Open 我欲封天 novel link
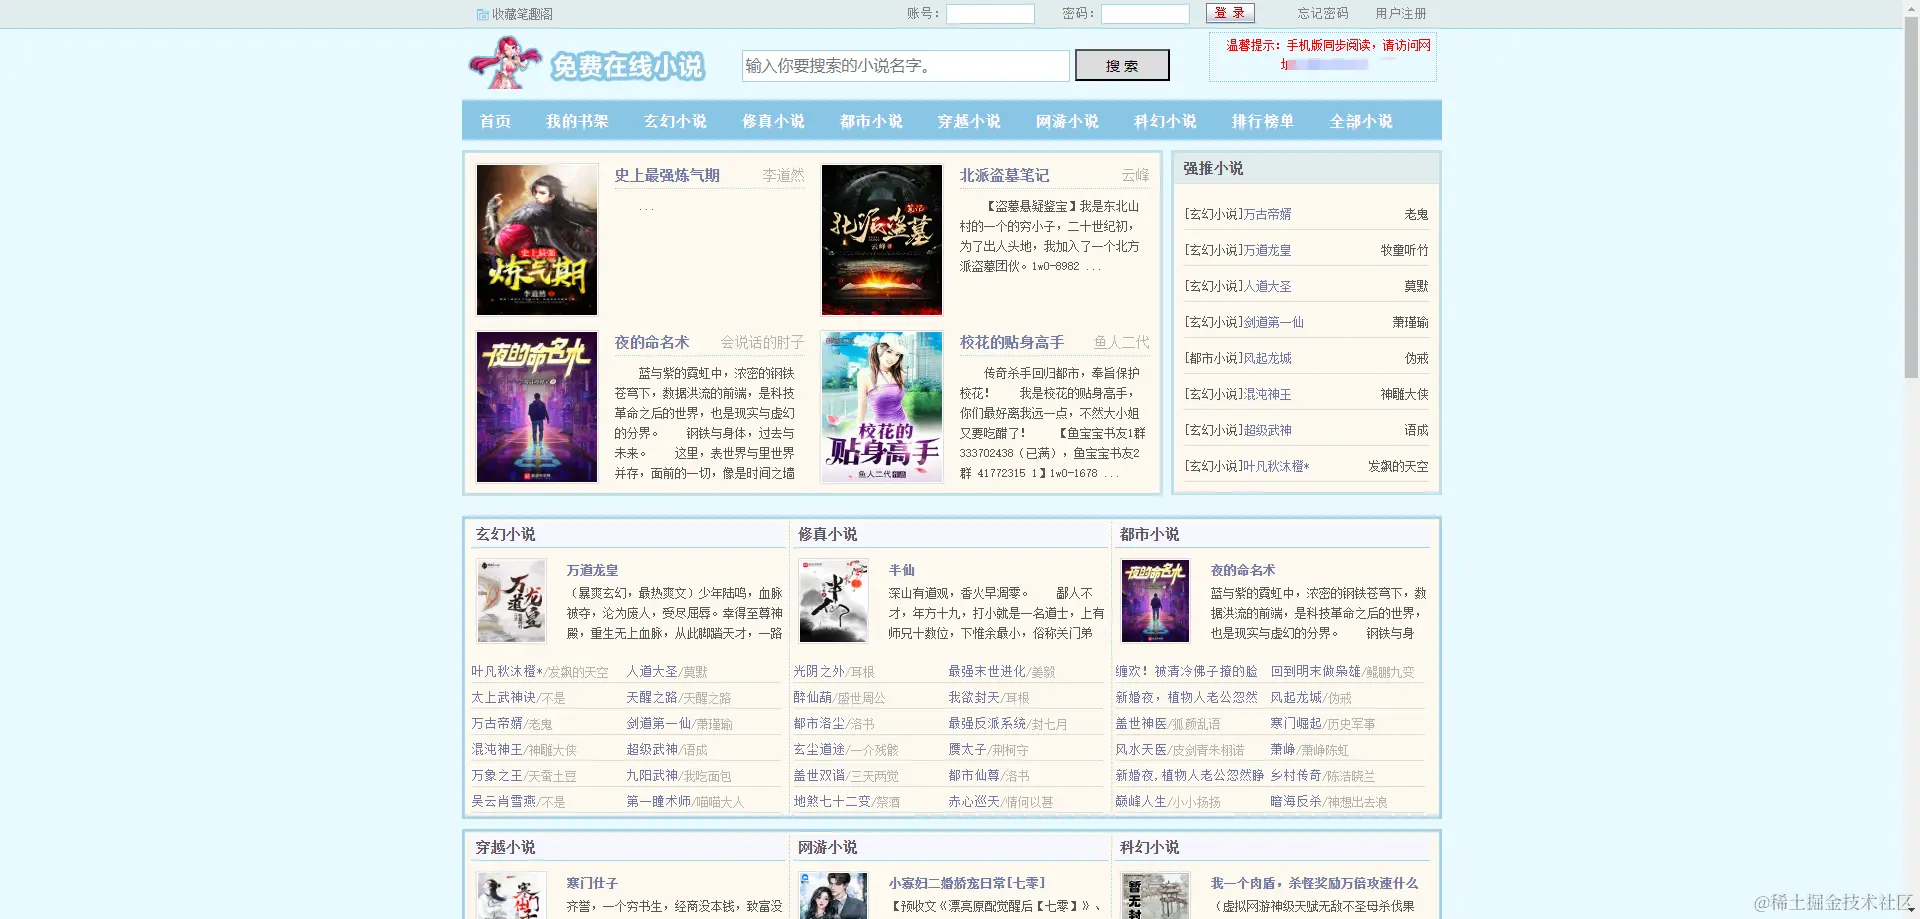This screenshot has height=919, width=1920. click(x=974, y=698)
